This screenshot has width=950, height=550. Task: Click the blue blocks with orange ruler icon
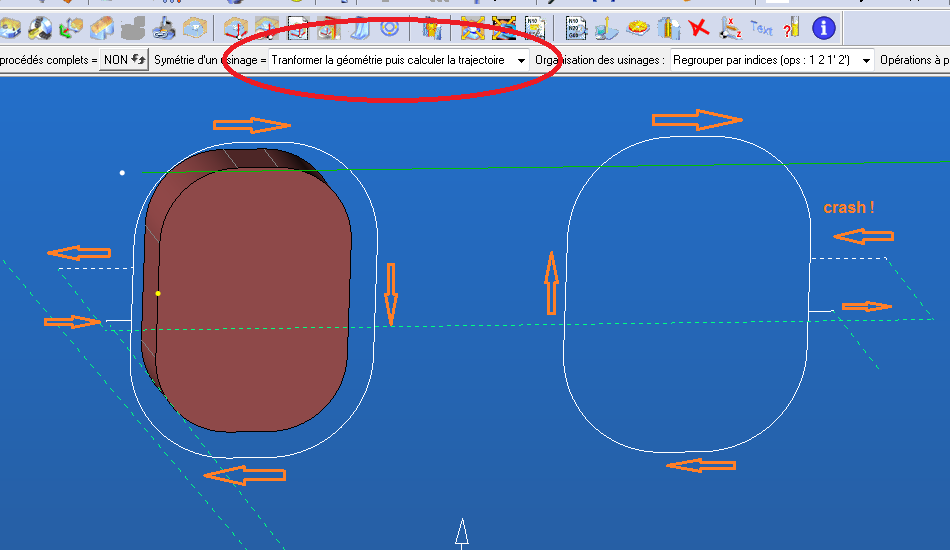669,28
